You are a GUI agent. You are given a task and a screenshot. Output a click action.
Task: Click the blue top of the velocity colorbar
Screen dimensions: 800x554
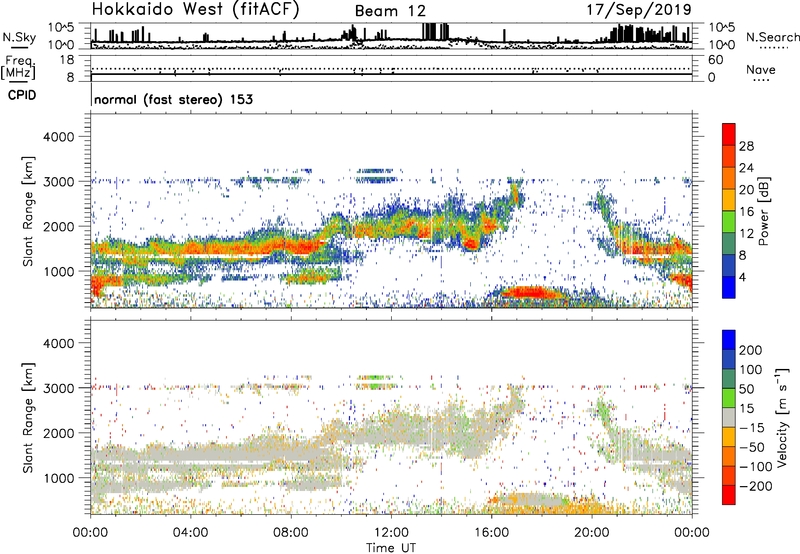coord(729,339)
